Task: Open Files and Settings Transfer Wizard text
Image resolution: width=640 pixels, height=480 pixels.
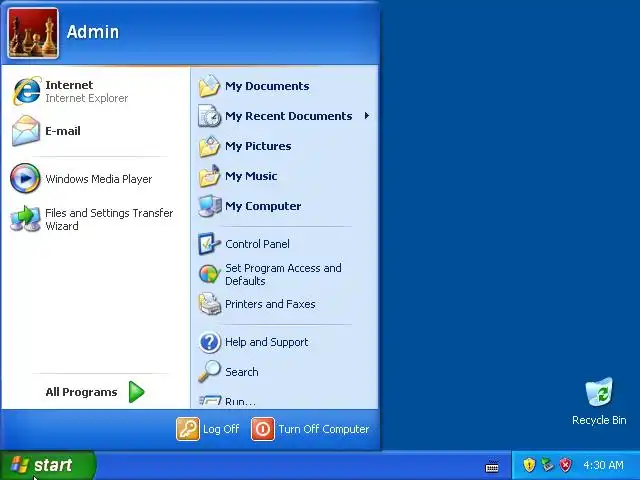Action: [x=109, y=219]
